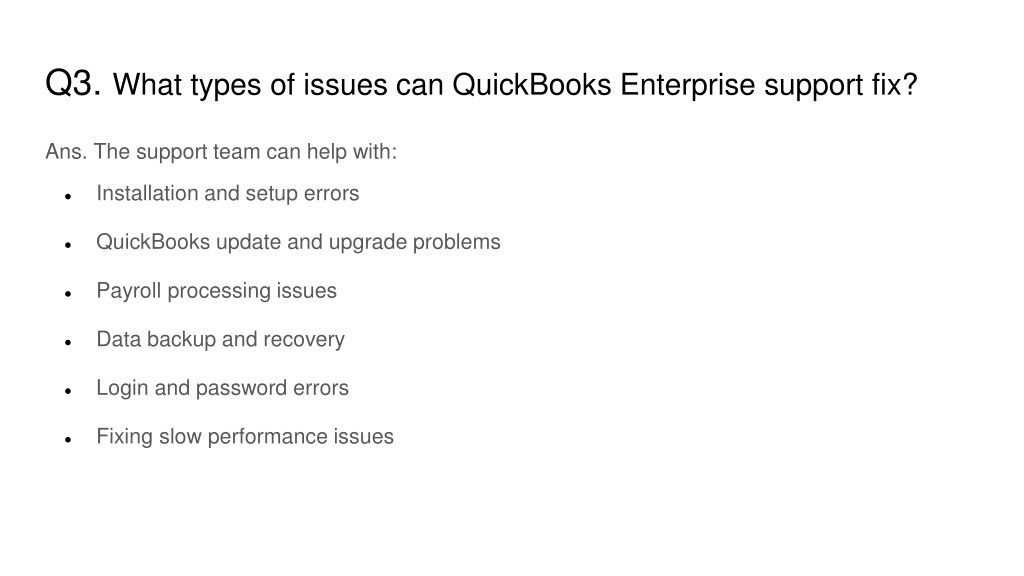
Task: Click the word "What" in the heading
Action: pyautogui.click(x=148, y=85)
